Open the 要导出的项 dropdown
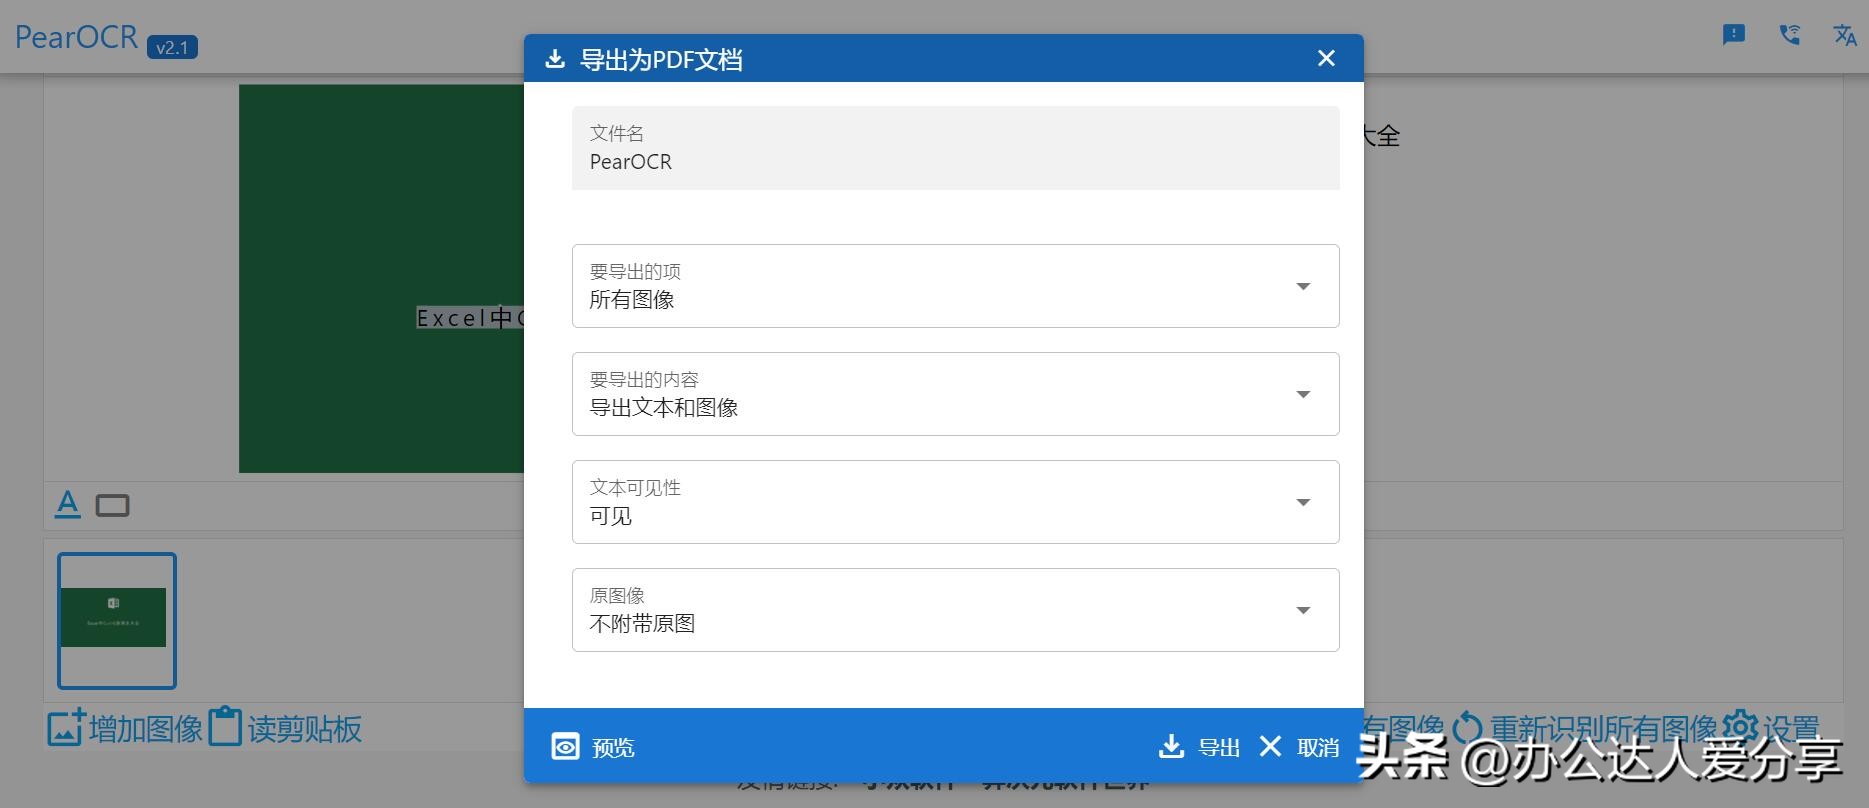Screen dimensions: 1869x808 [955, 286]
